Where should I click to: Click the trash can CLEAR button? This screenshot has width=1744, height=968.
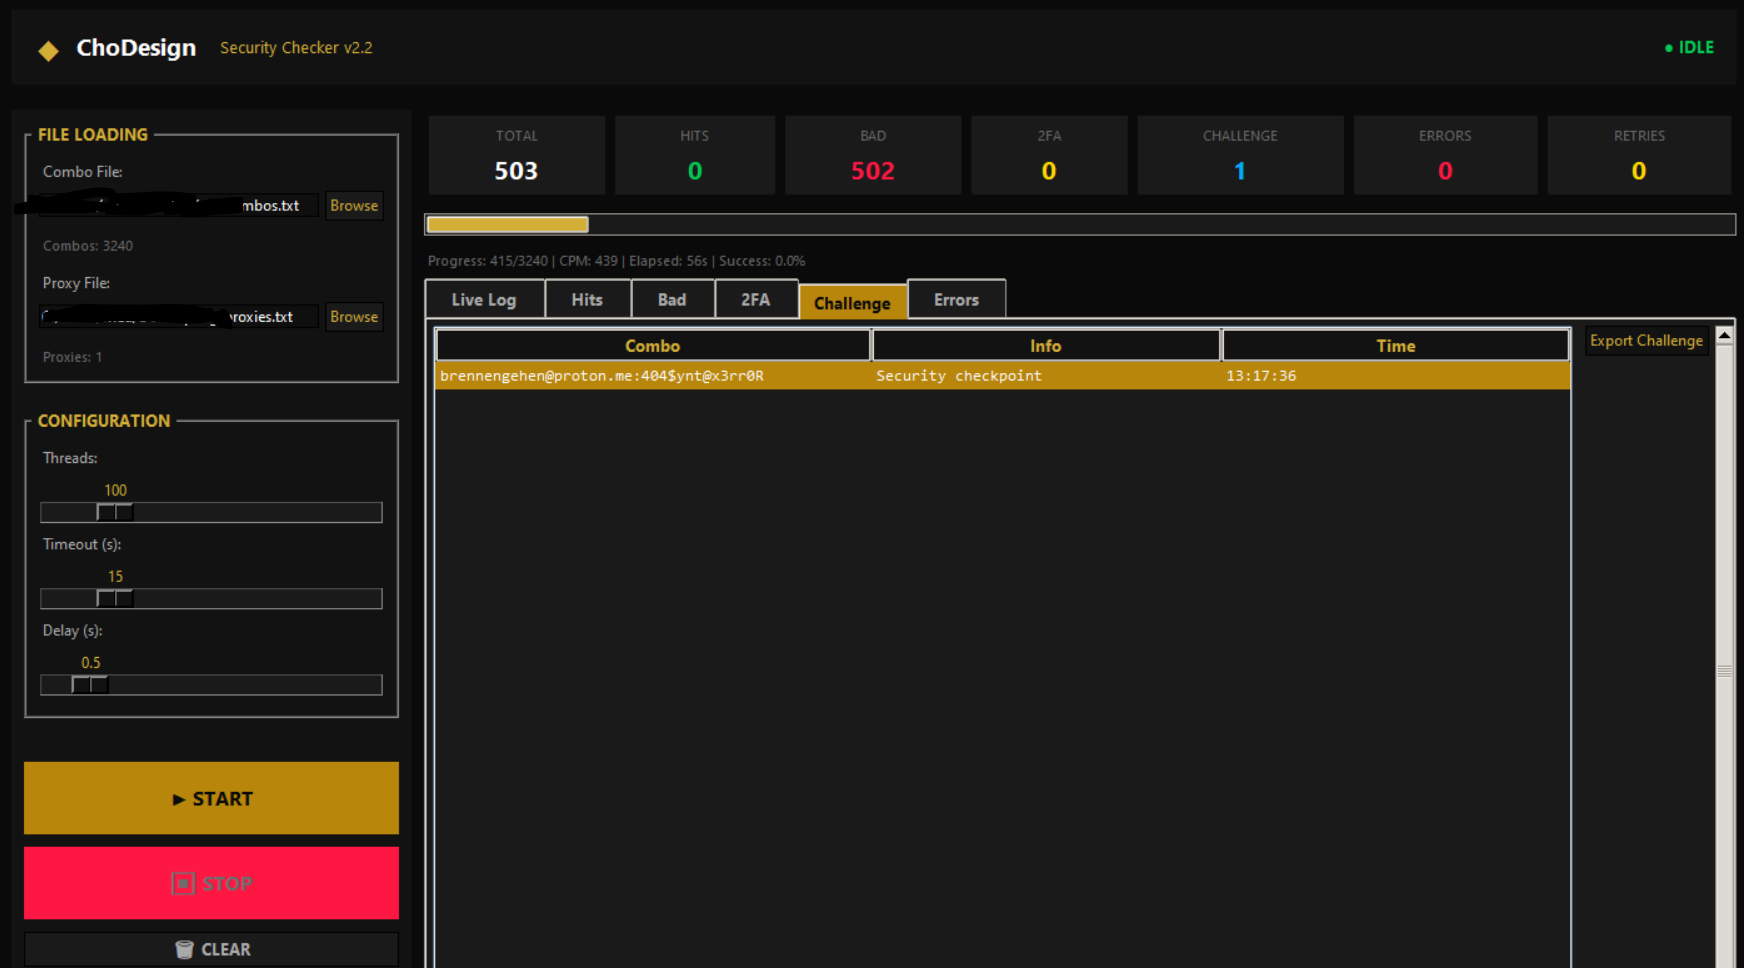tap(211, 949)
